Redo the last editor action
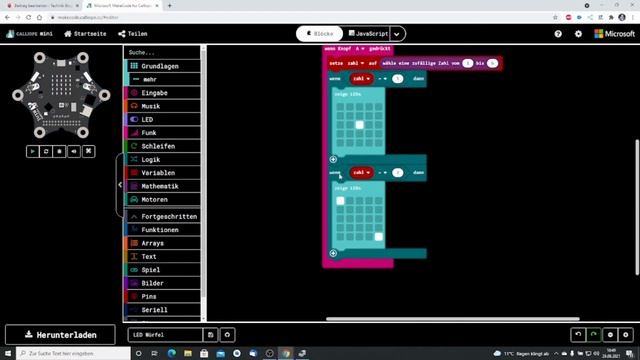 coord(593,335)
